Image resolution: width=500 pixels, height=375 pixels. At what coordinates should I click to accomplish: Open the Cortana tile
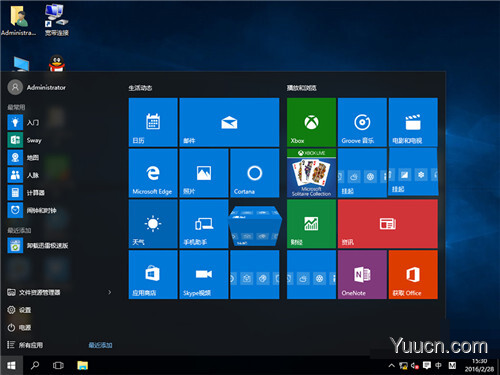point(255,173)
